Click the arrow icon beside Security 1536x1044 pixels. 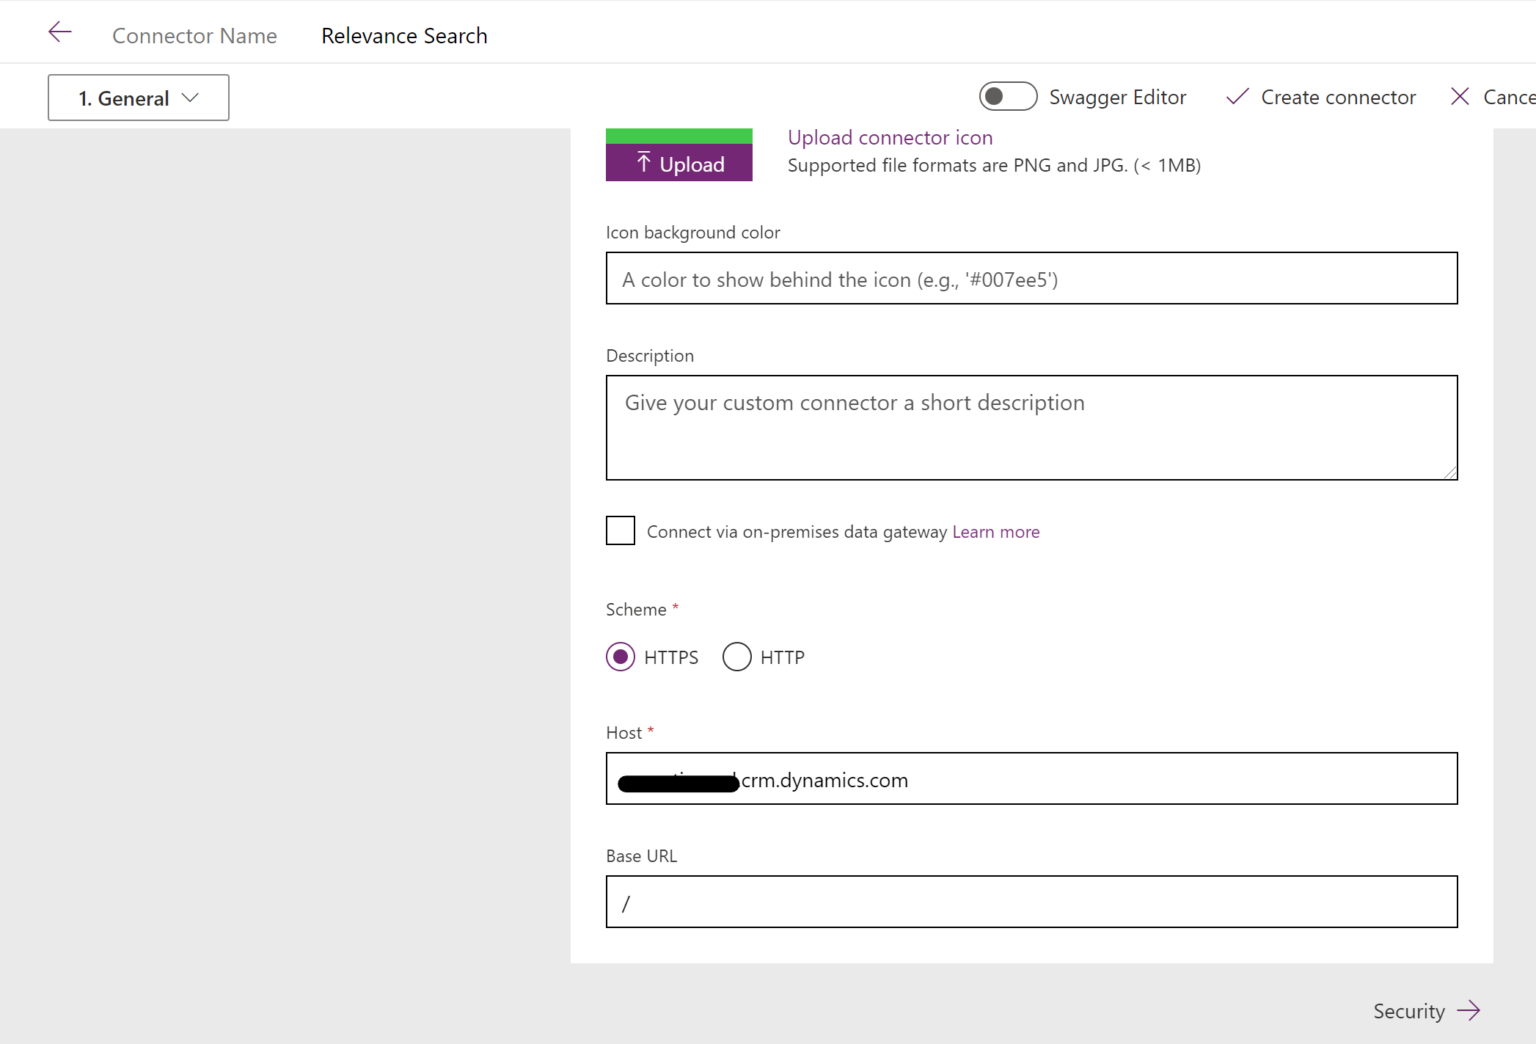point(1468,1010)
